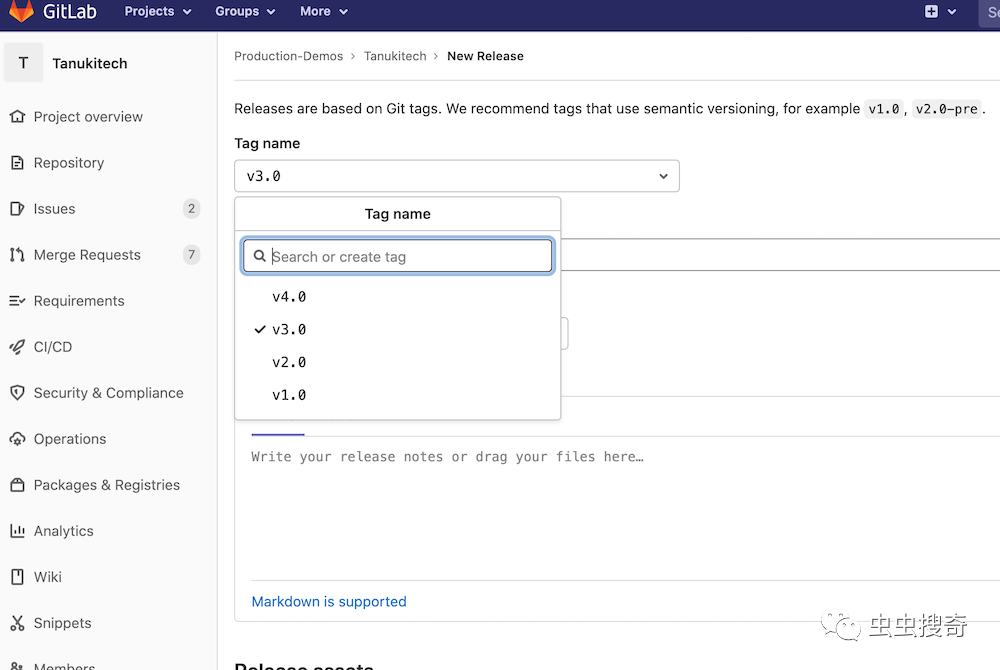Screen dimensions: 1000x670
Task: Click the CI/CD rocket icon
Action: 17,347
